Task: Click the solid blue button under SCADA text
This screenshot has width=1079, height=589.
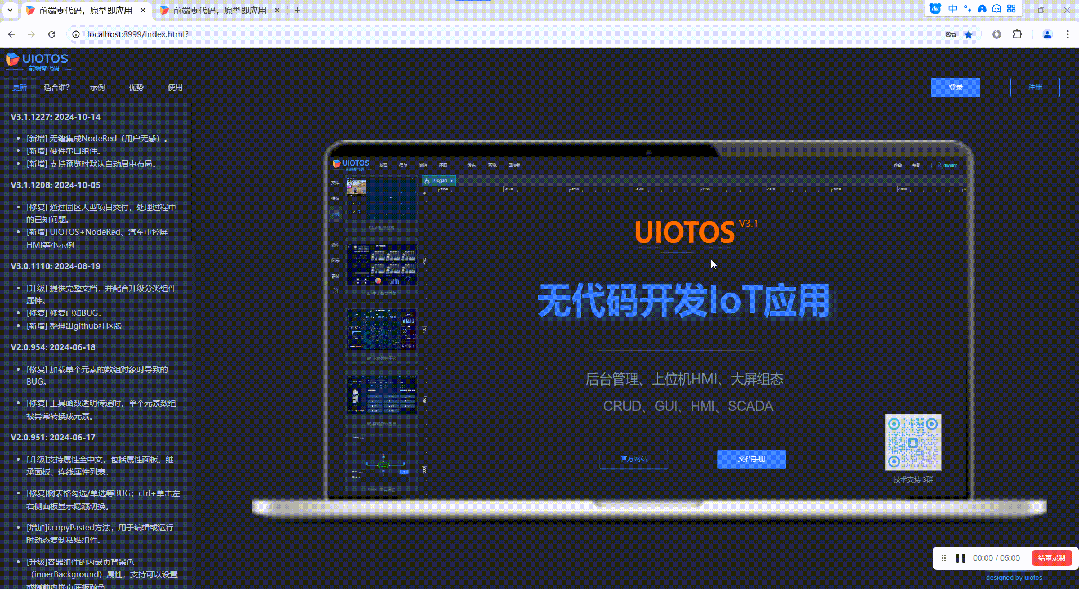Action: point(751,459)
